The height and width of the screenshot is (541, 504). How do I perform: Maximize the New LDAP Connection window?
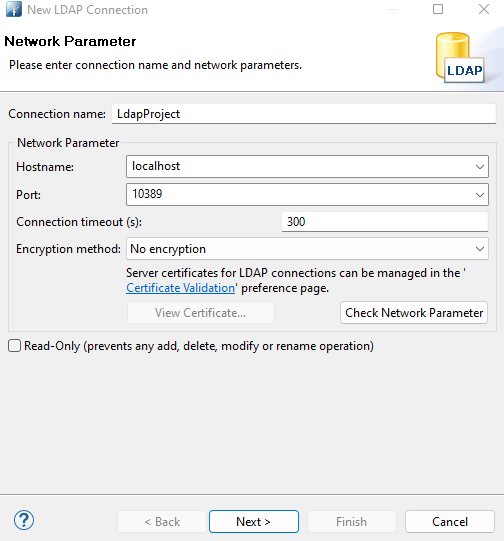click(x=438, y=9)
